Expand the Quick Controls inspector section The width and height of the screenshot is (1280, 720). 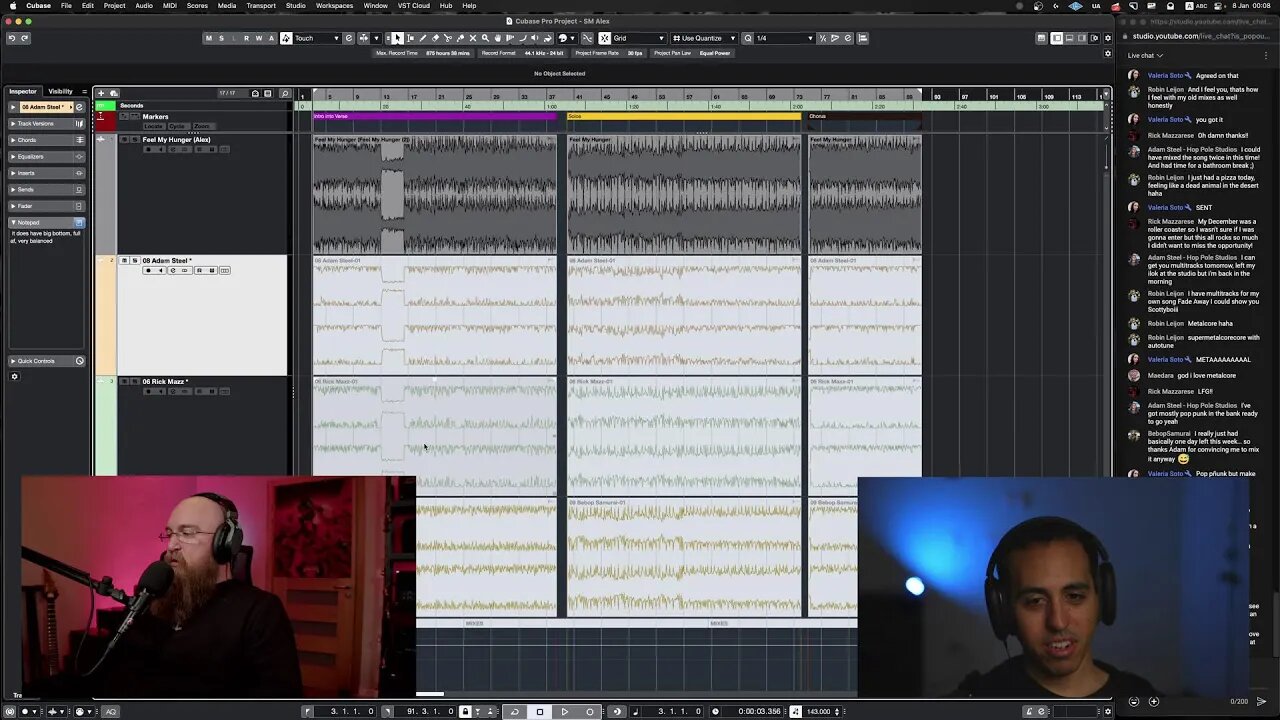46,361
